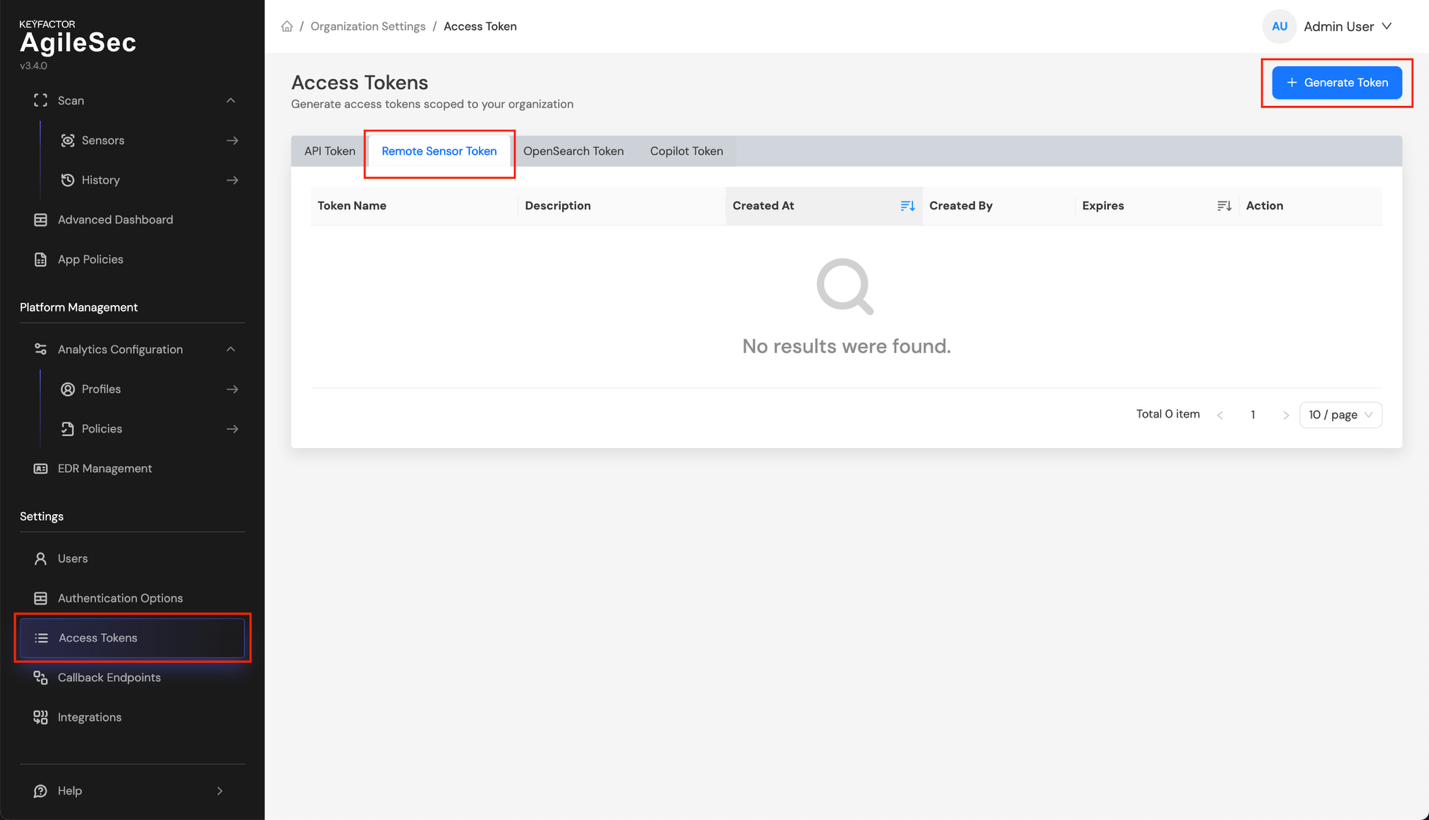Switch to the API Token tab
The image size is (1429, 820).
coord(329,151)
